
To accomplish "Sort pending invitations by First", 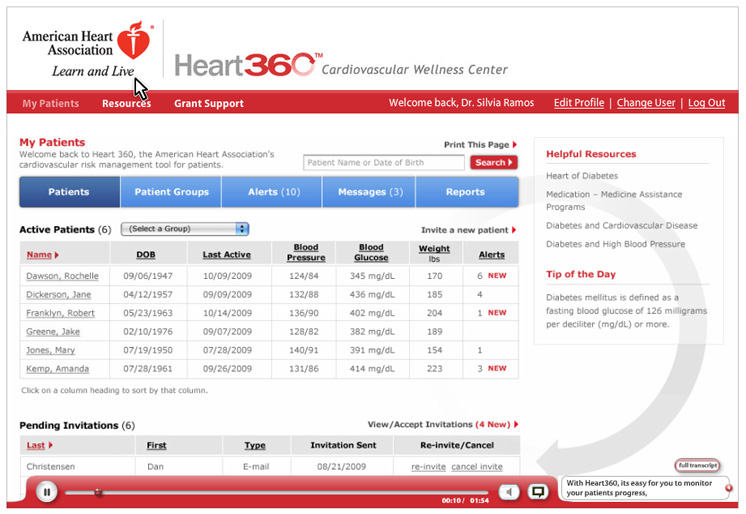I will (x=156, y=445).
